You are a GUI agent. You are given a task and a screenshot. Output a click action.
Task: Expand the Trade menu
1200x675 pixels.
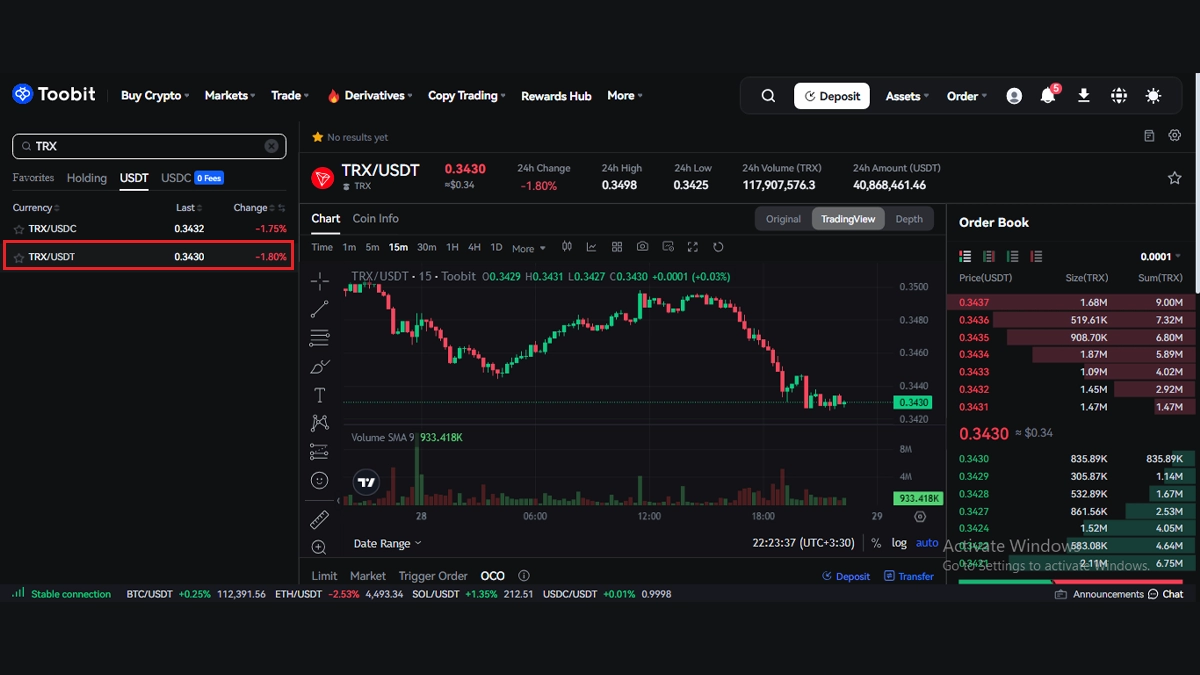click(x=291, y=96)
